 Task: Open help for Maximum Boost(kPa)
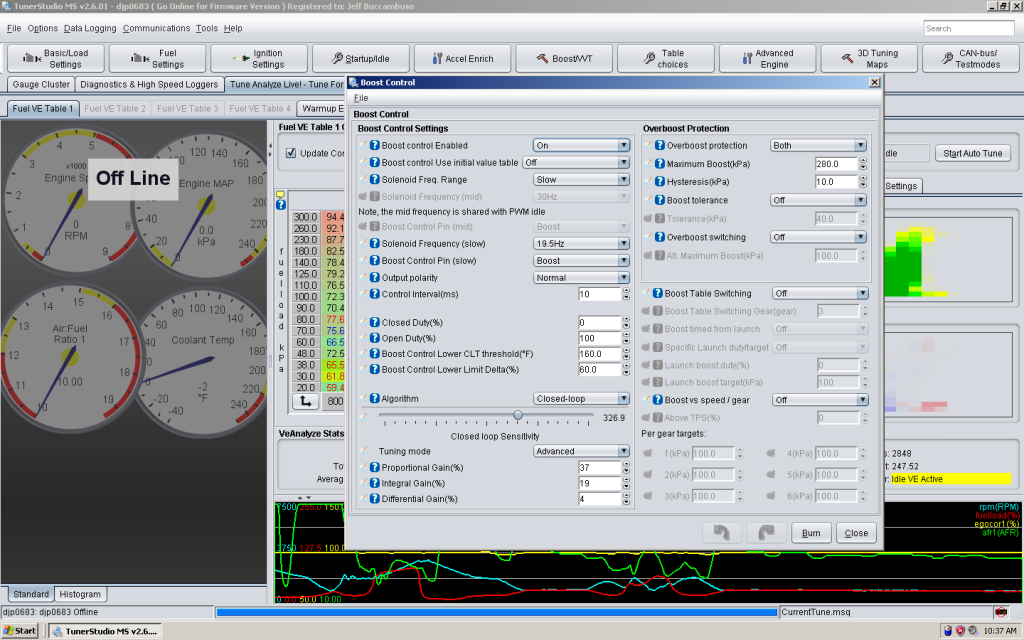click(660, 164)
